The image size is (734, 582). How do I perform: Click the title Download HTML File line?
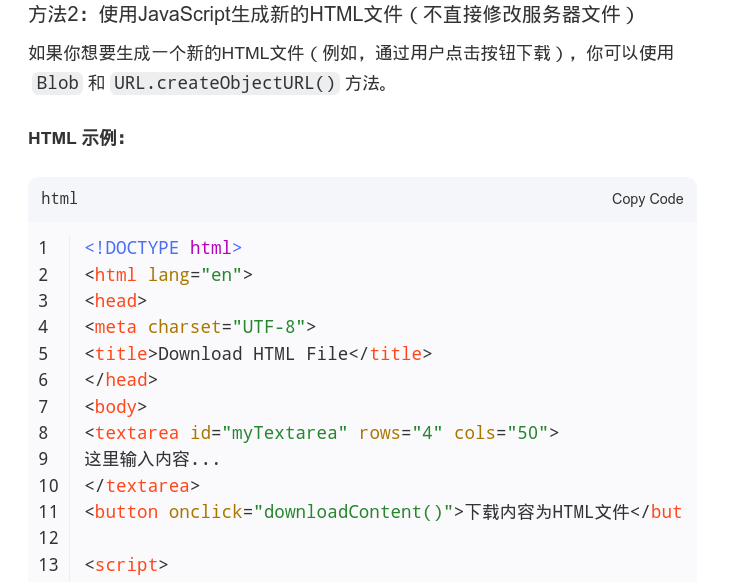(258, 354)
